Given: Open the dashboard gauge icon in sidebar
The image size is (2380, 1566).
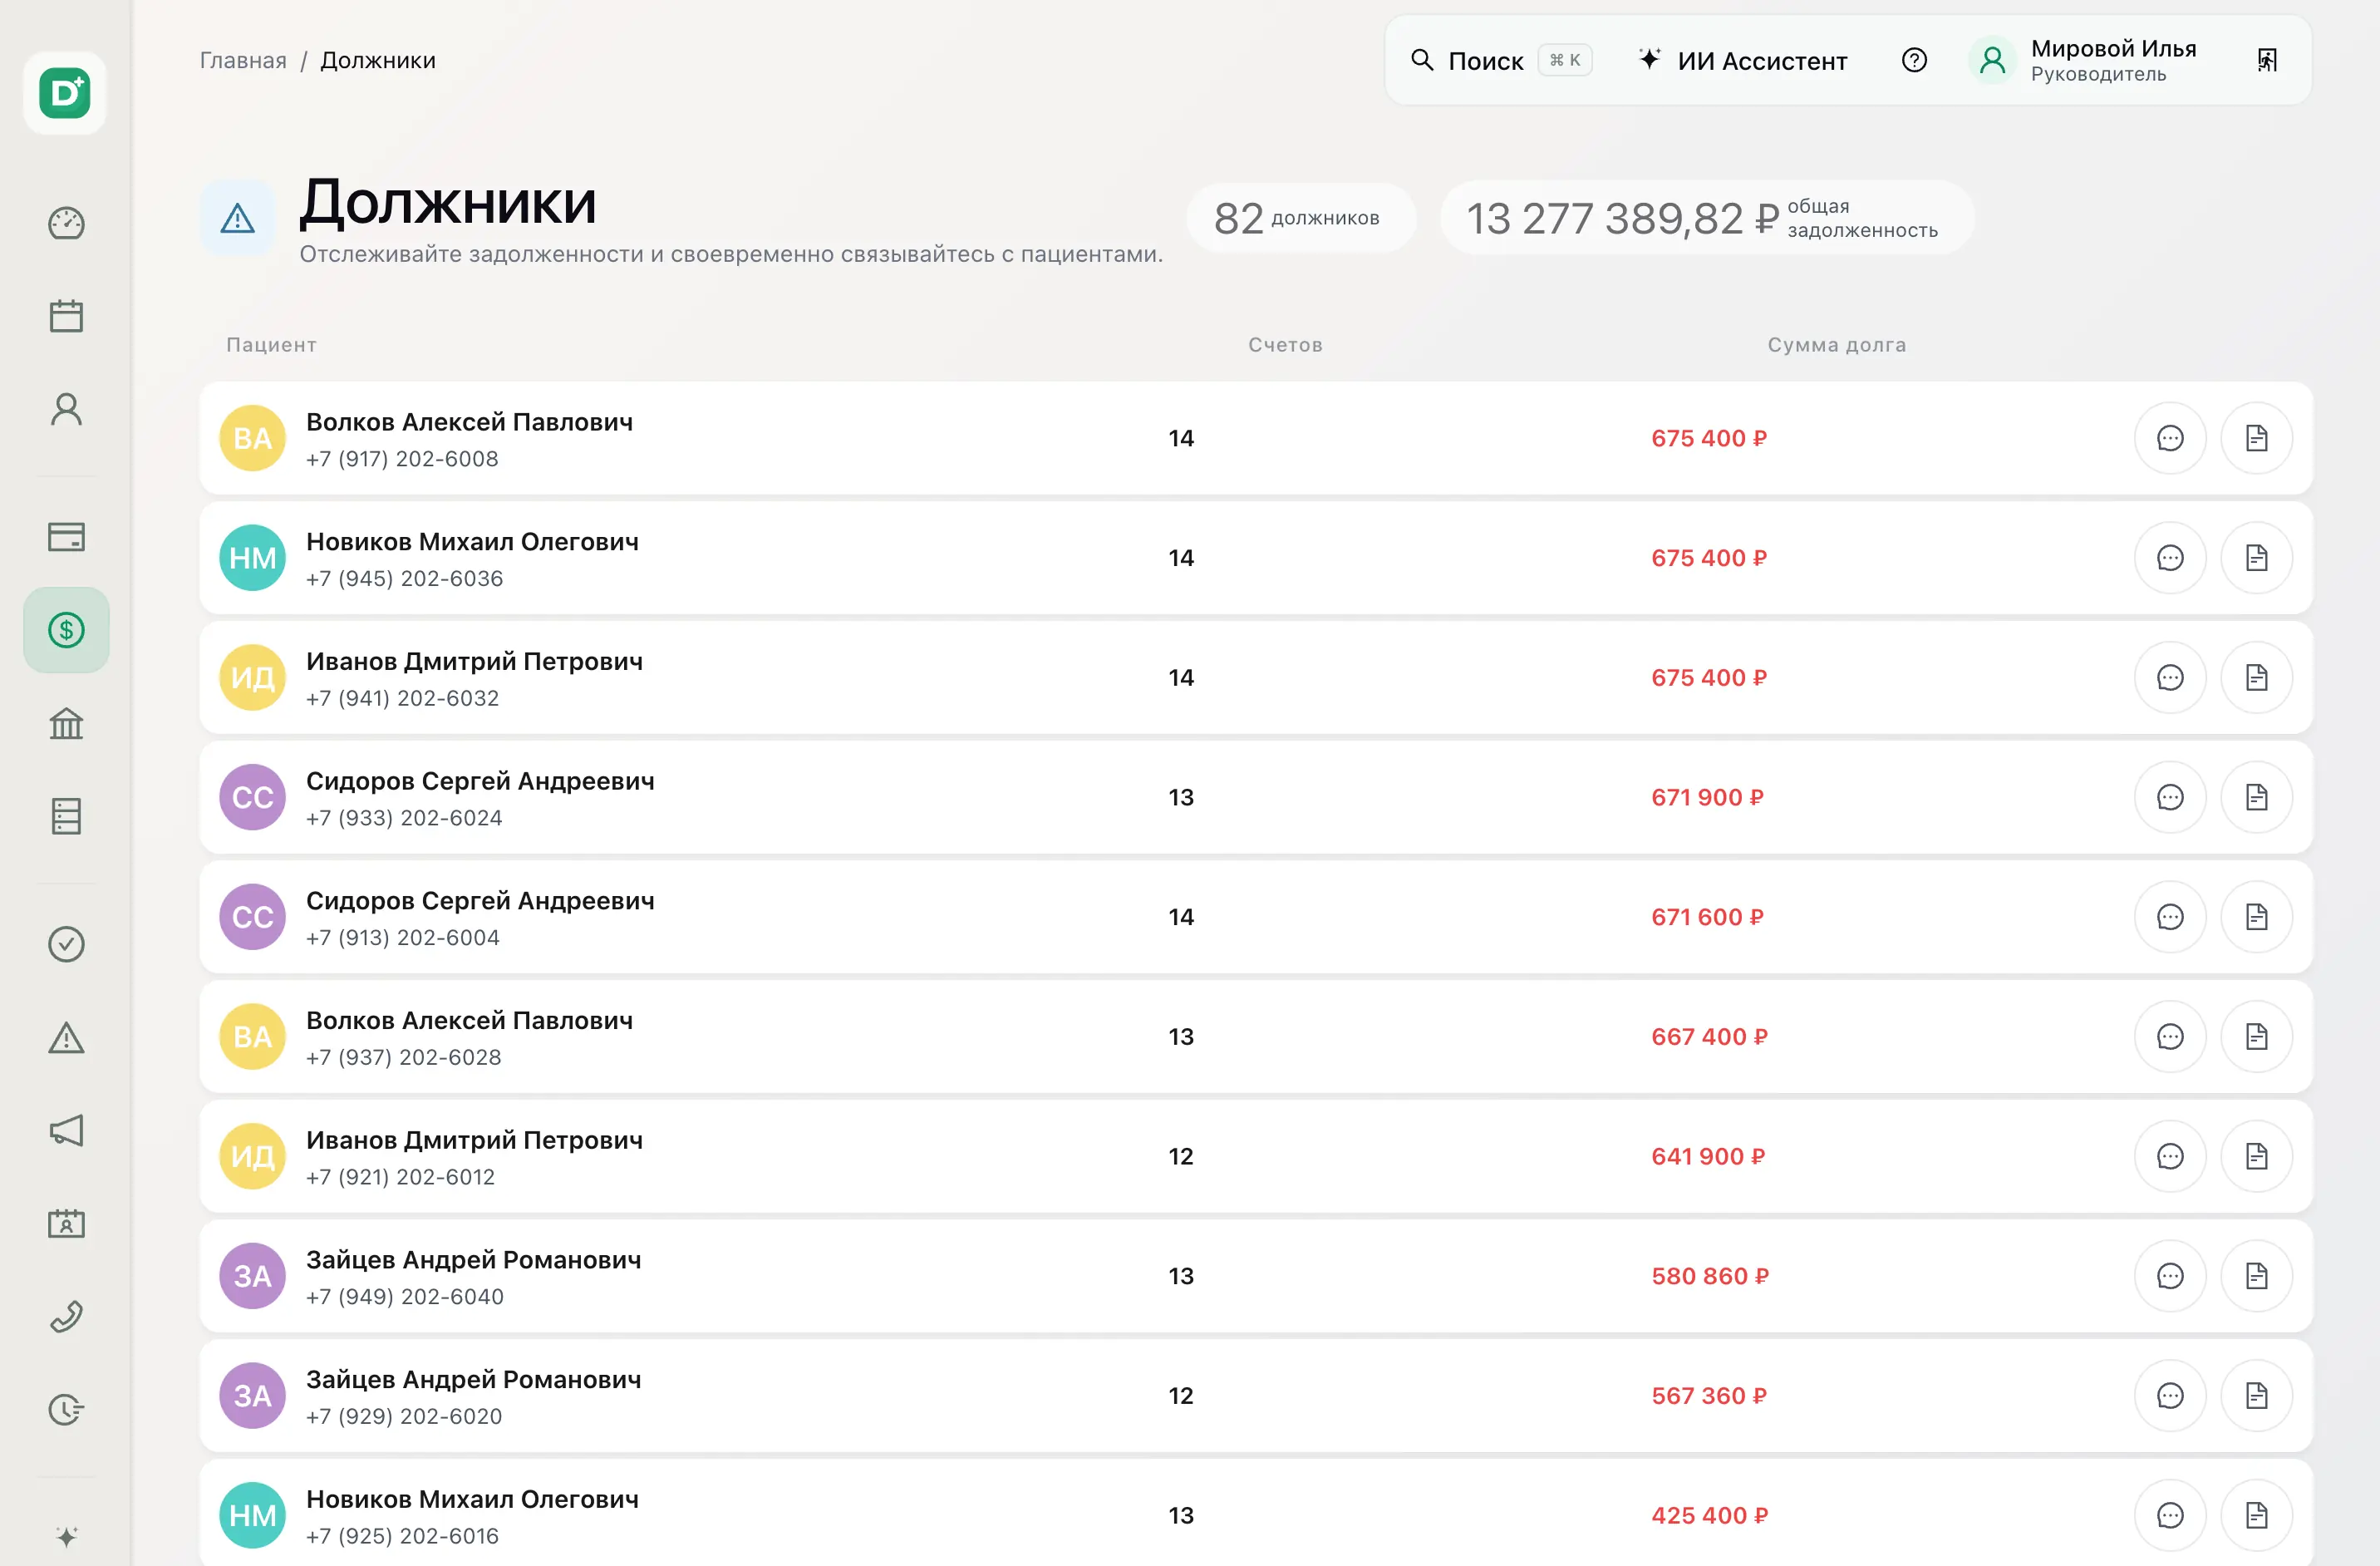Looking at the screenshot, I should pos(66,223).
